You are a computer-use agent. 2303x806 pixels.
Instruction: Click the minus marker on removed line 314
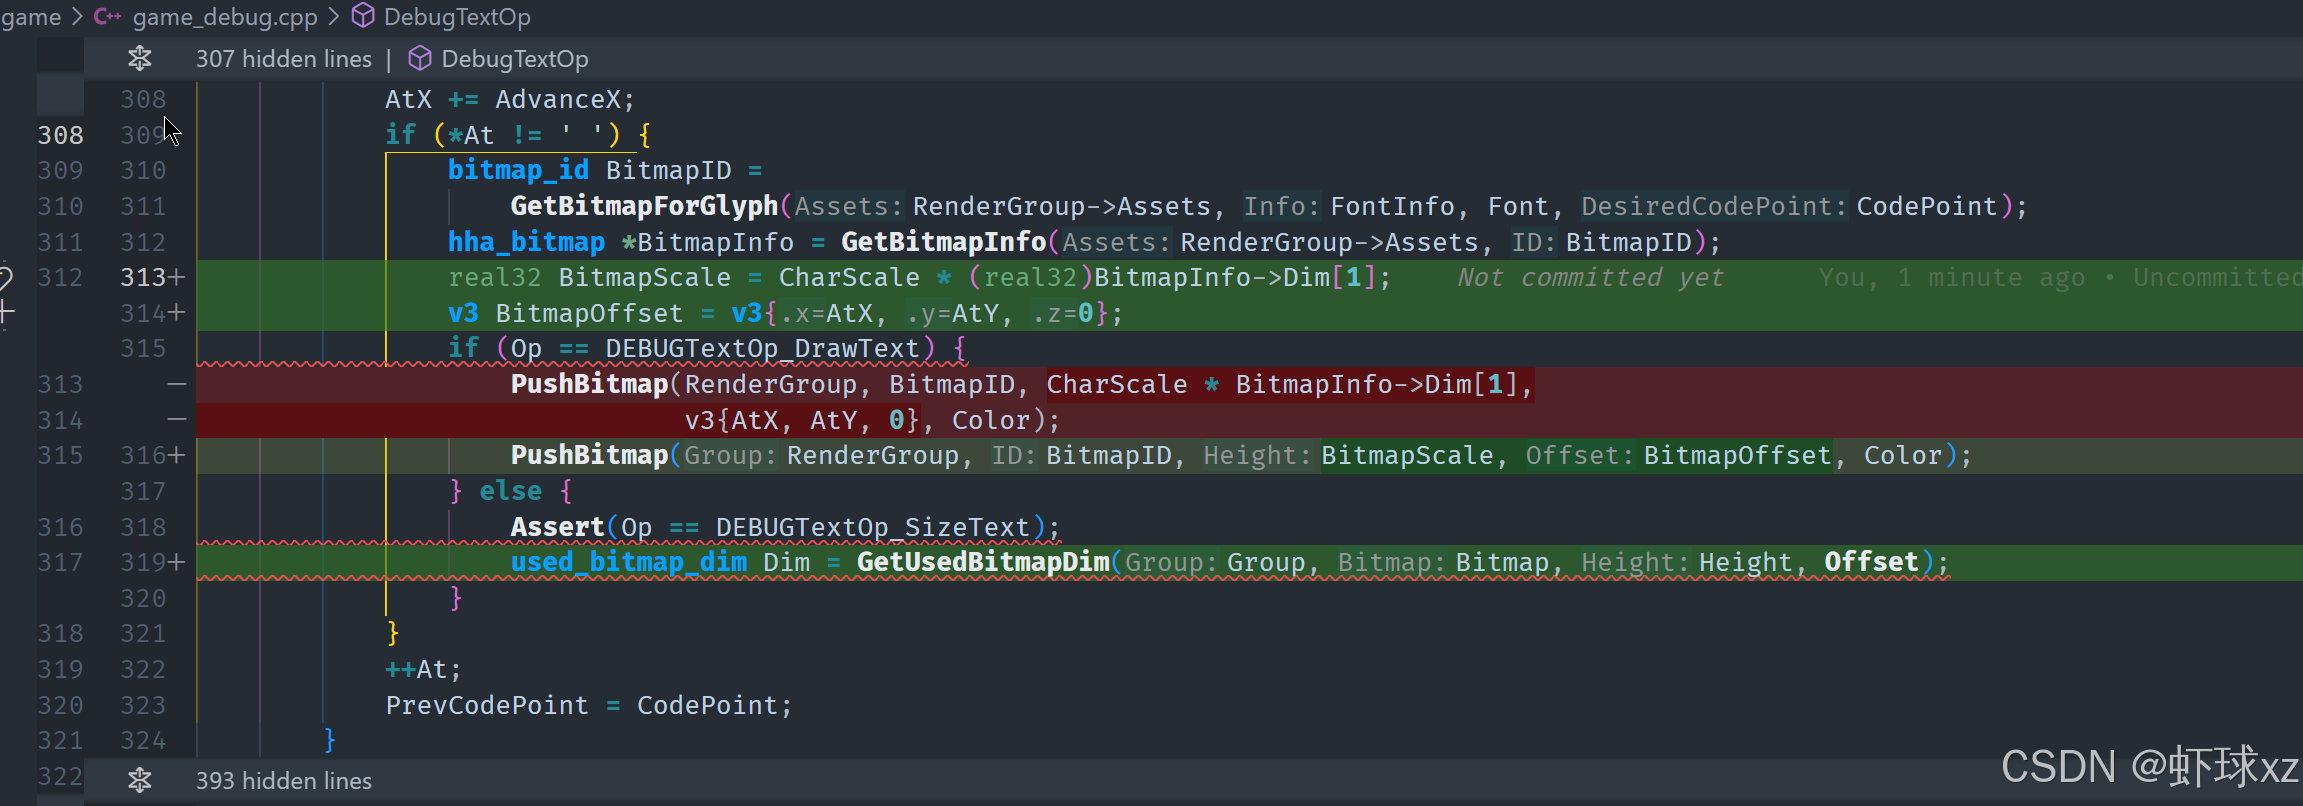[x=177, y=420]
